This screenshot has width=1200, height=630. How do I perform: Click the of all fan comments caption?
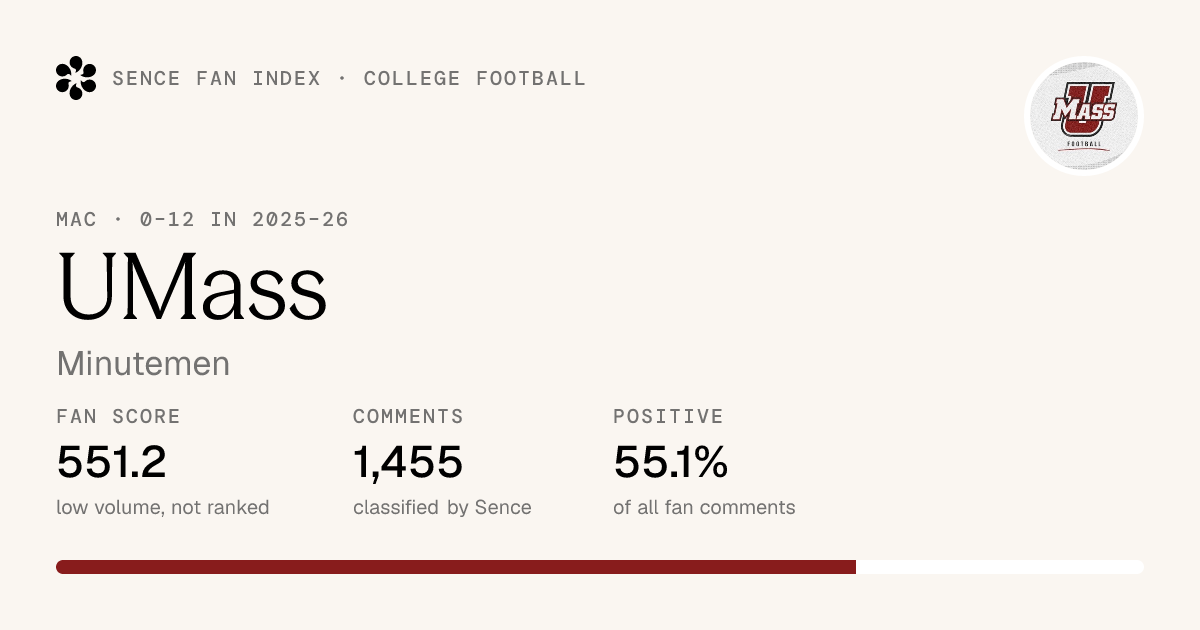click(x=704, y=507)
